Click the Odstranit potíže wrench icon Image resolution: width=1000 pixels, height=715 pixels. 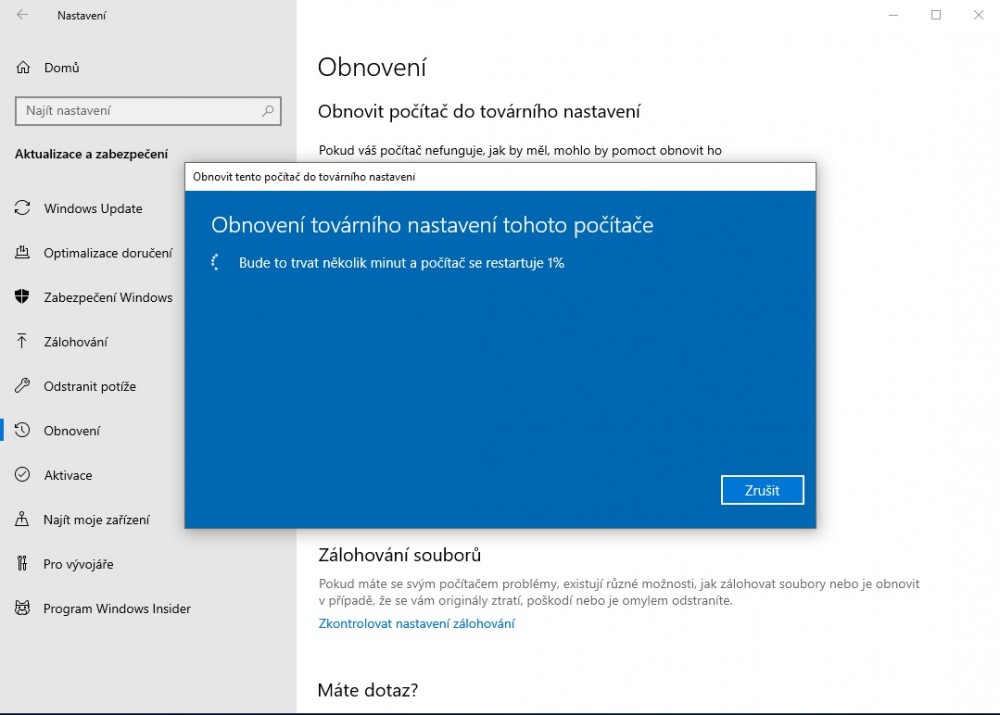point(22,386)
